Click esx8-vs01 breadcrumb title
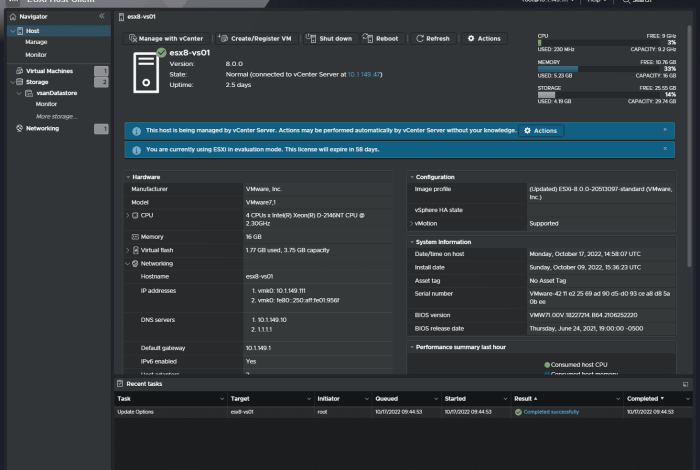The width and height of the screenshot is (700, 470). pos(141,17)
